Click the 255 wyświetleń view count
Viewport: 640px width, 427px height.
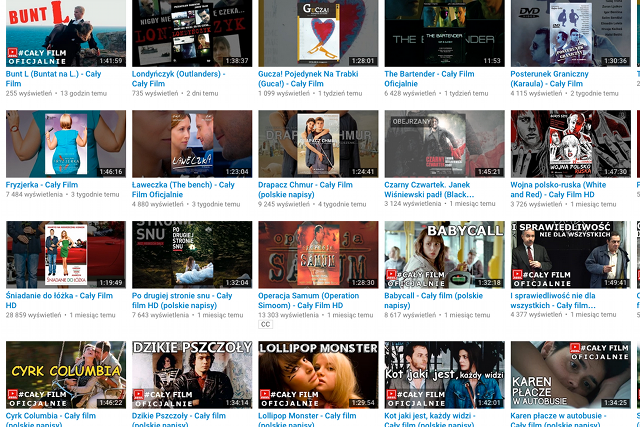[x=29, y=93]
